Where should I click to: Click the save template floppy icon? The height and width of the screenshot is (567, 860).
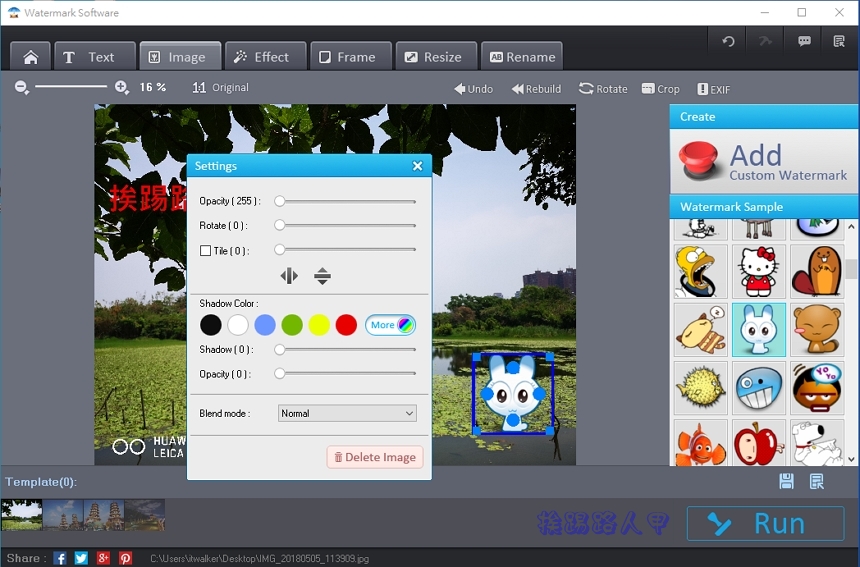click(x=786, y=482)
